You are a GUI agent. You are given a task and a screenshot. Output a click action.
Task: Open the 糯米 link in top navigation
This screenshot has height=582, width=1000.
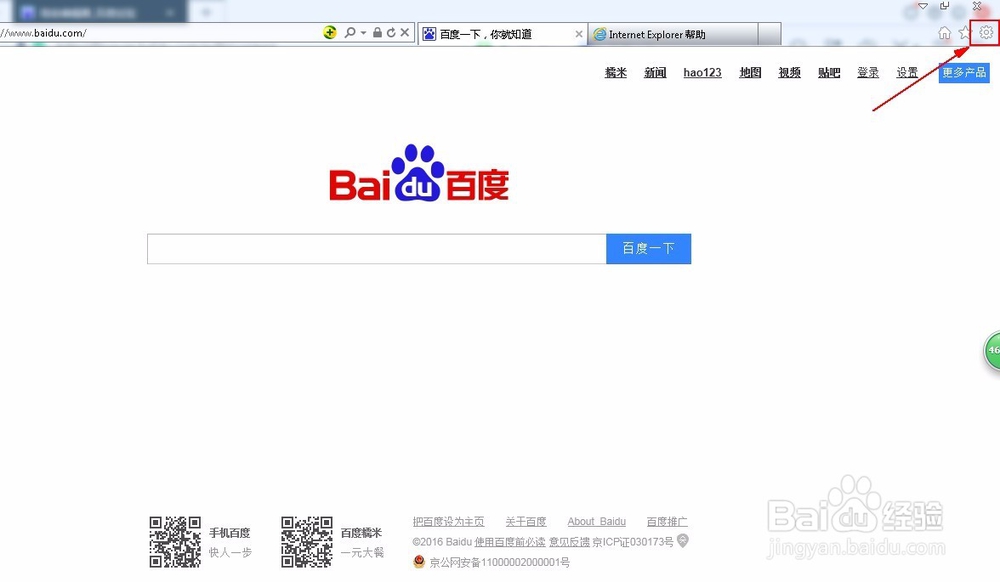click(x=615, y=73)
